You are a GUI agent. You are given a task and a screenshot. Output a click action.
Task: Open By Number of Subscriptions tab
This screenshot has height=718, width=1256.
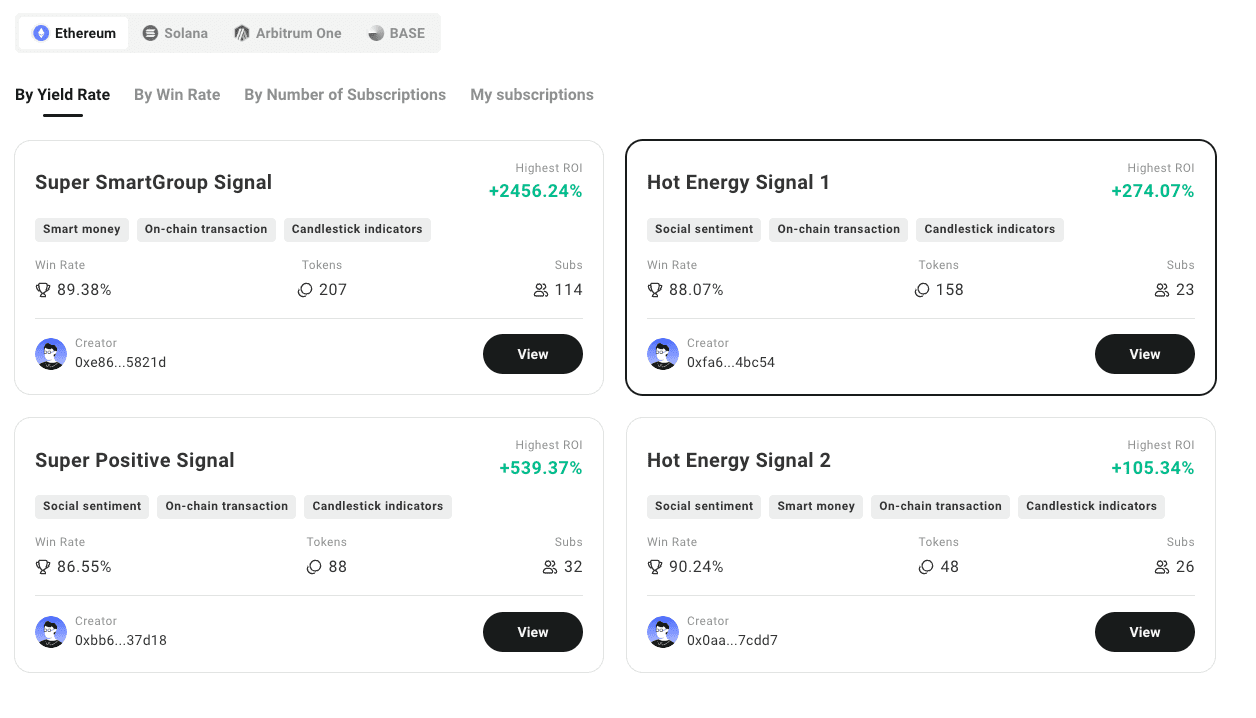click(345, 95)
